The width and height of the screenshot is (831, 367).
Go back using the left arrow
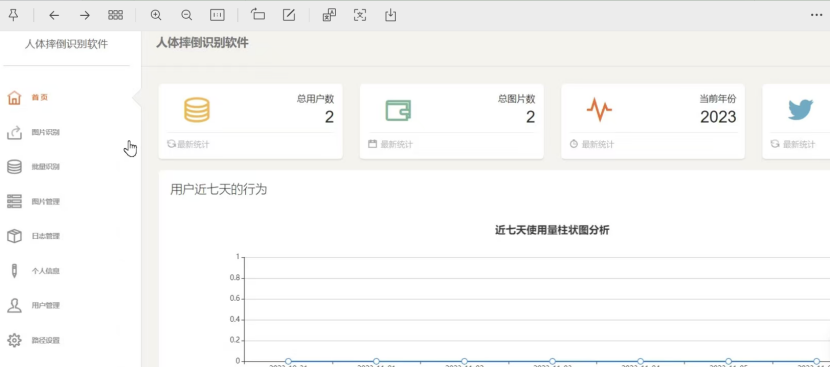click(54, 15)
